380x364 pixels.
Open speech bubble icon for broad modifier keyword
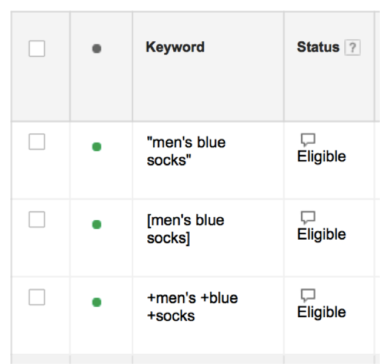pos(308,296)
